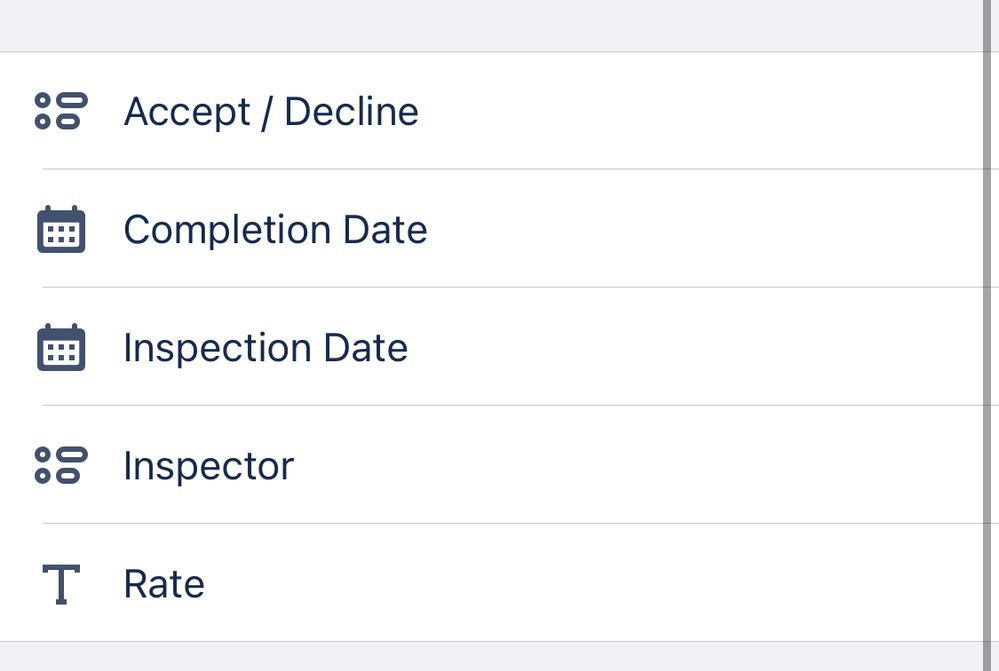Viewport: 999px width, 671px height.
Task: Select the 'Inspector' label text
Action: (x=208, y=466)
